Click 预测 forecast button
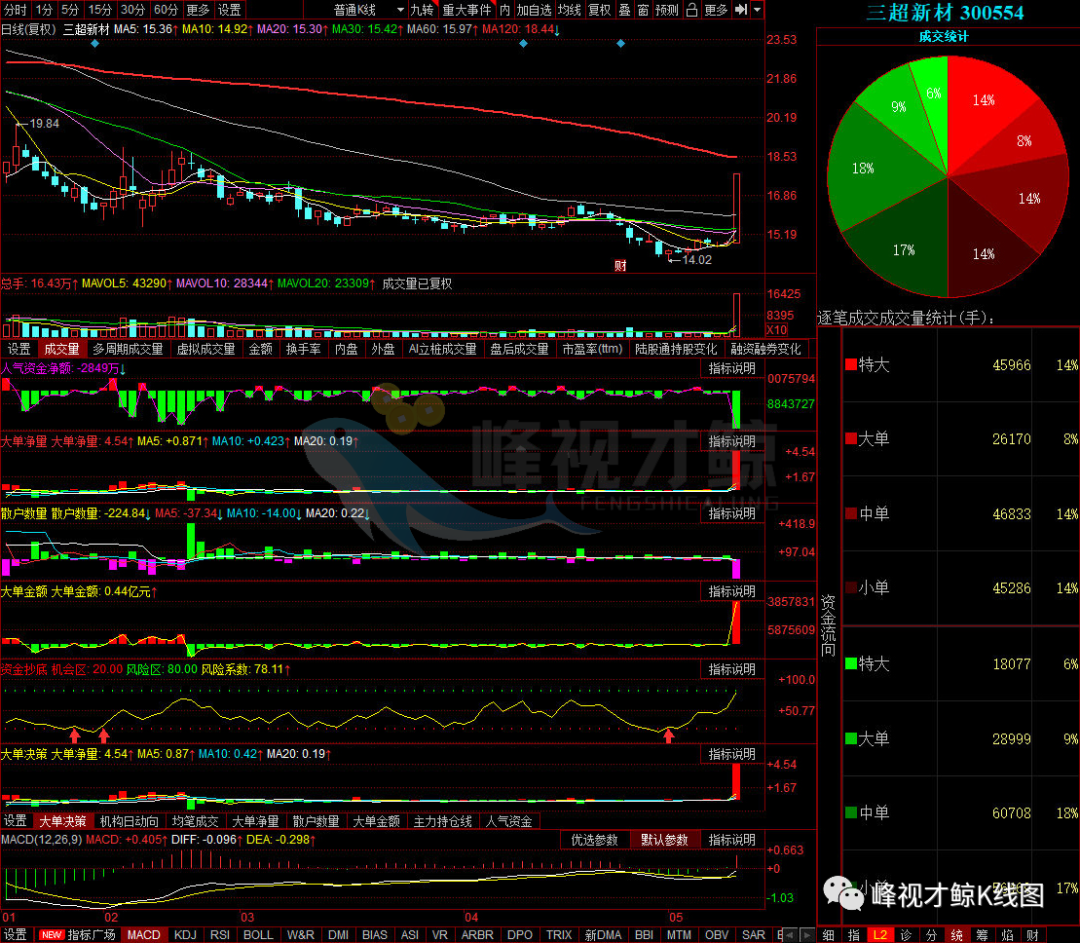The height and width of the screenshot is (943, 1080). point(667,10)
